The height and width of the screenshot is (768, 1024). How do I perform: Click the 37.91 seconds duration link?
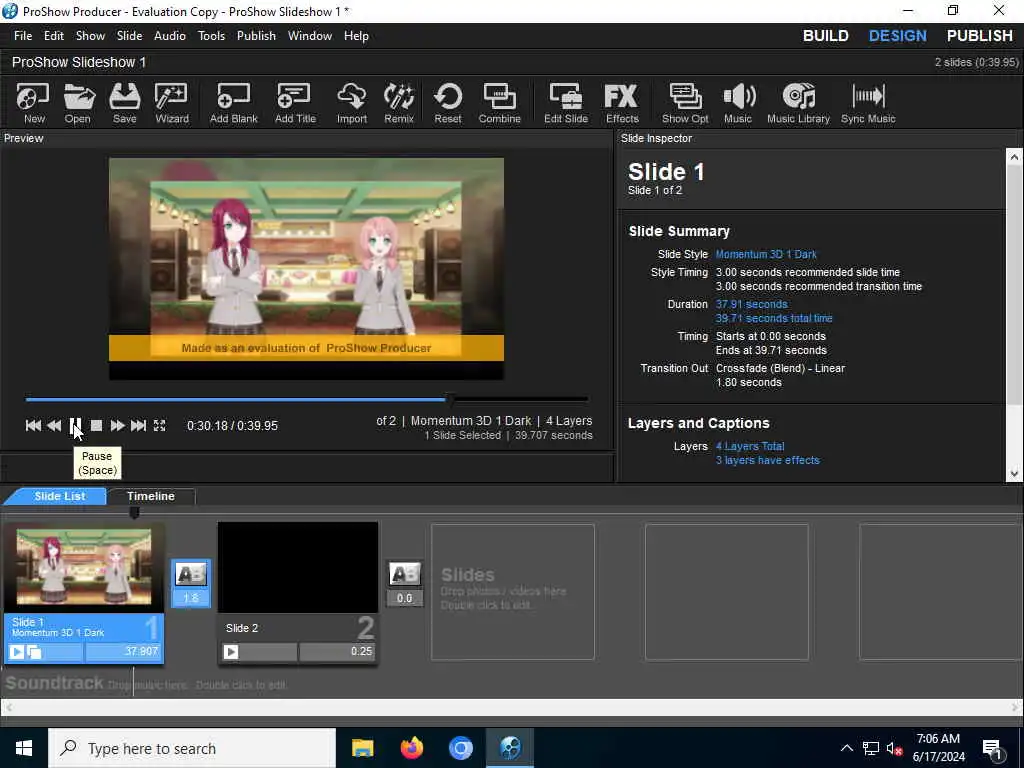pos(751,304)
